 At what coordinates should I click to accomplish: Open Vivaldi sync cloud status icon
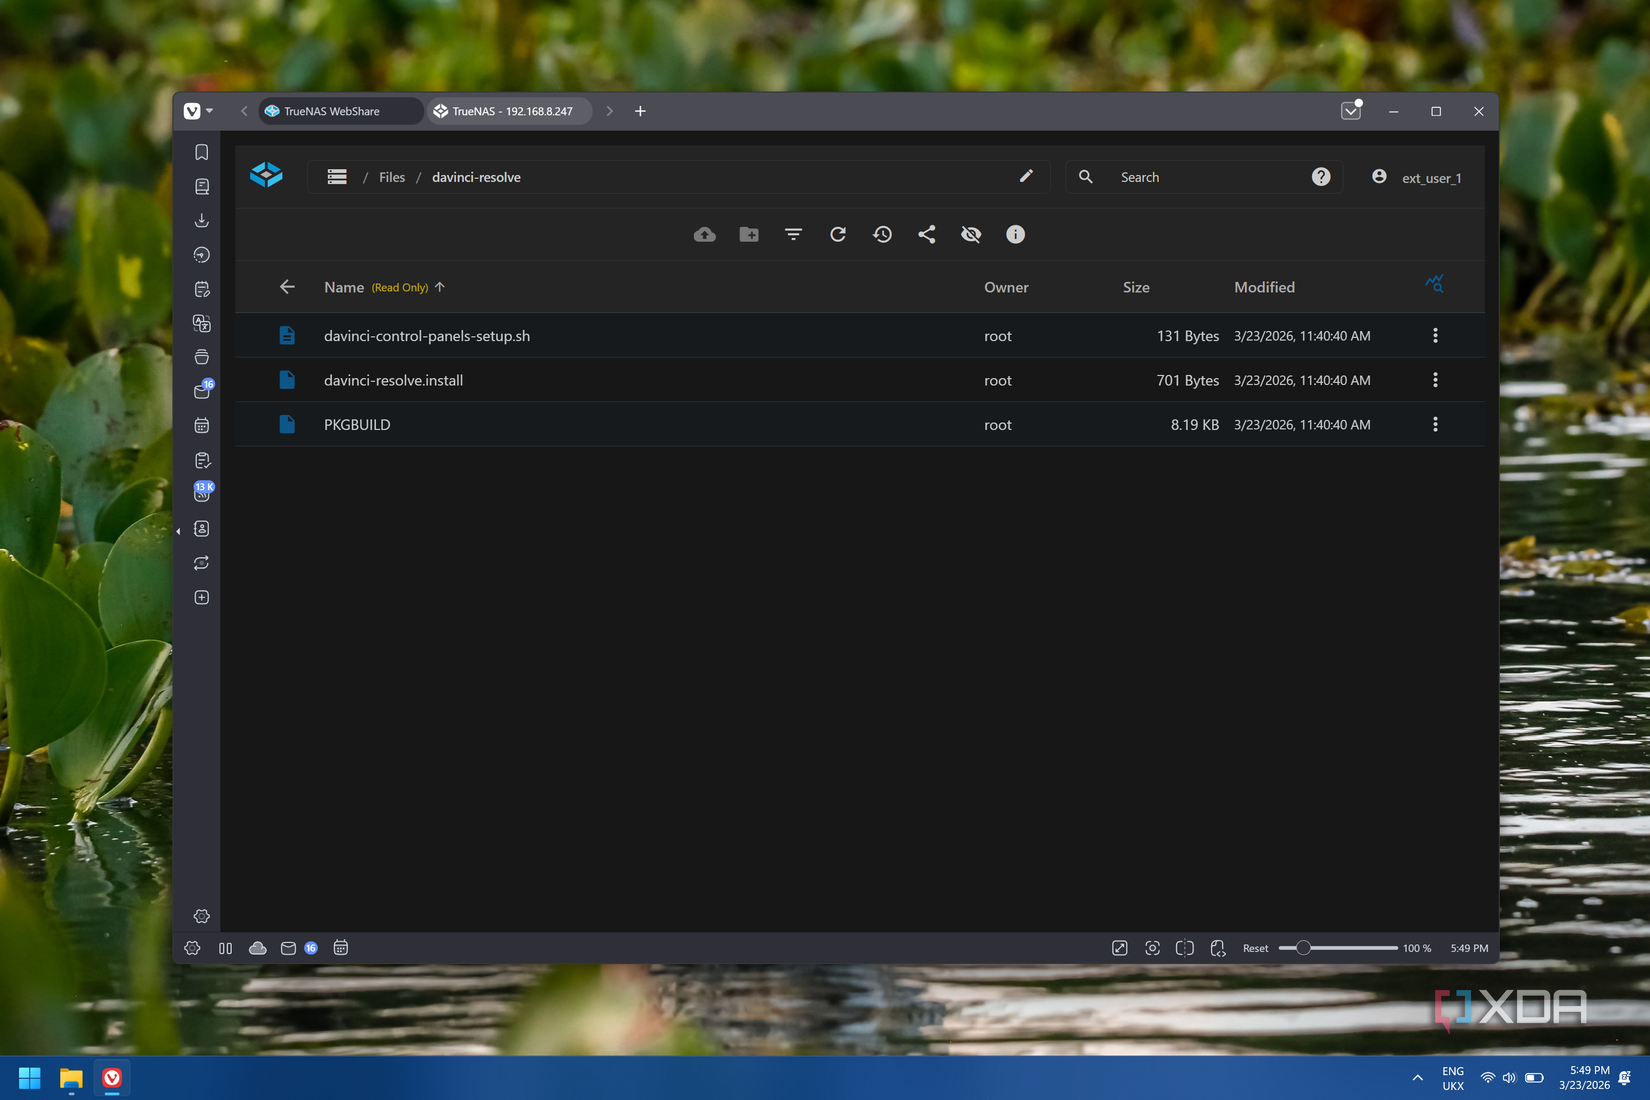(x=257, y=948)
